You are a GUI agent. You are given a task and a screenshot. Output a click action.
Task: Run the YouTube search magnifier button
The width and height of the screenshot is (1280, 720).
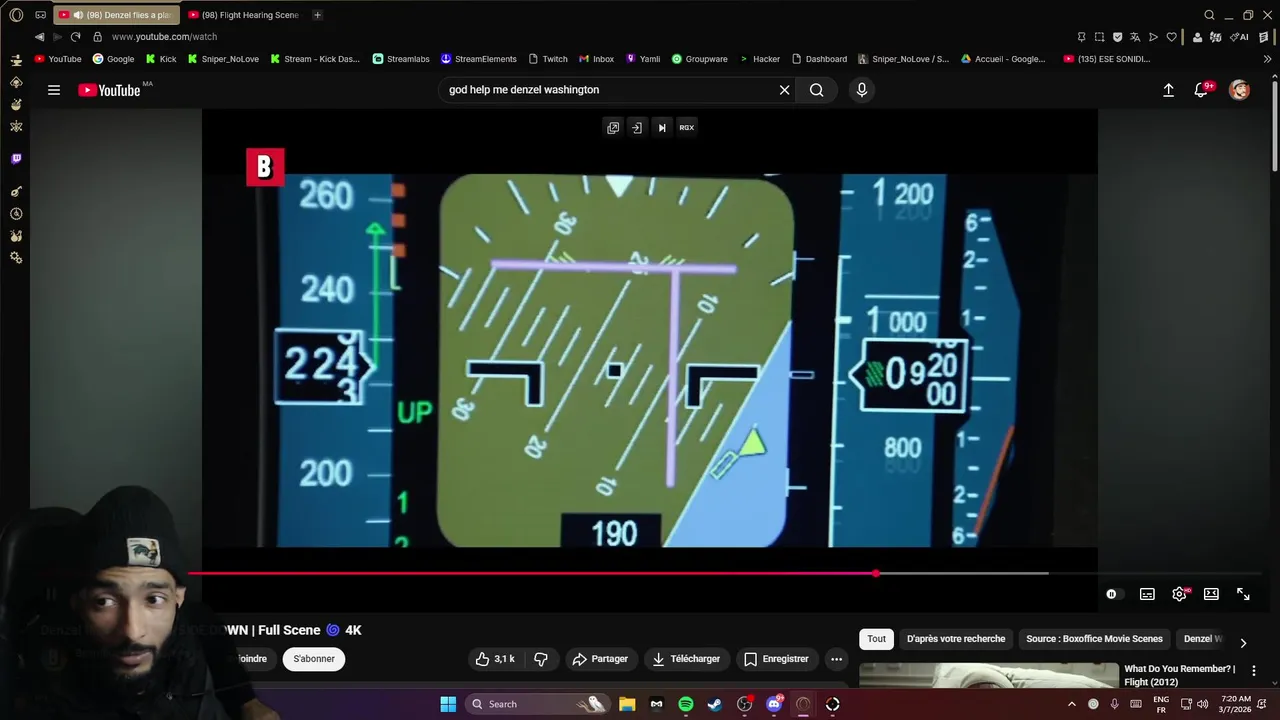pos(817,90)
